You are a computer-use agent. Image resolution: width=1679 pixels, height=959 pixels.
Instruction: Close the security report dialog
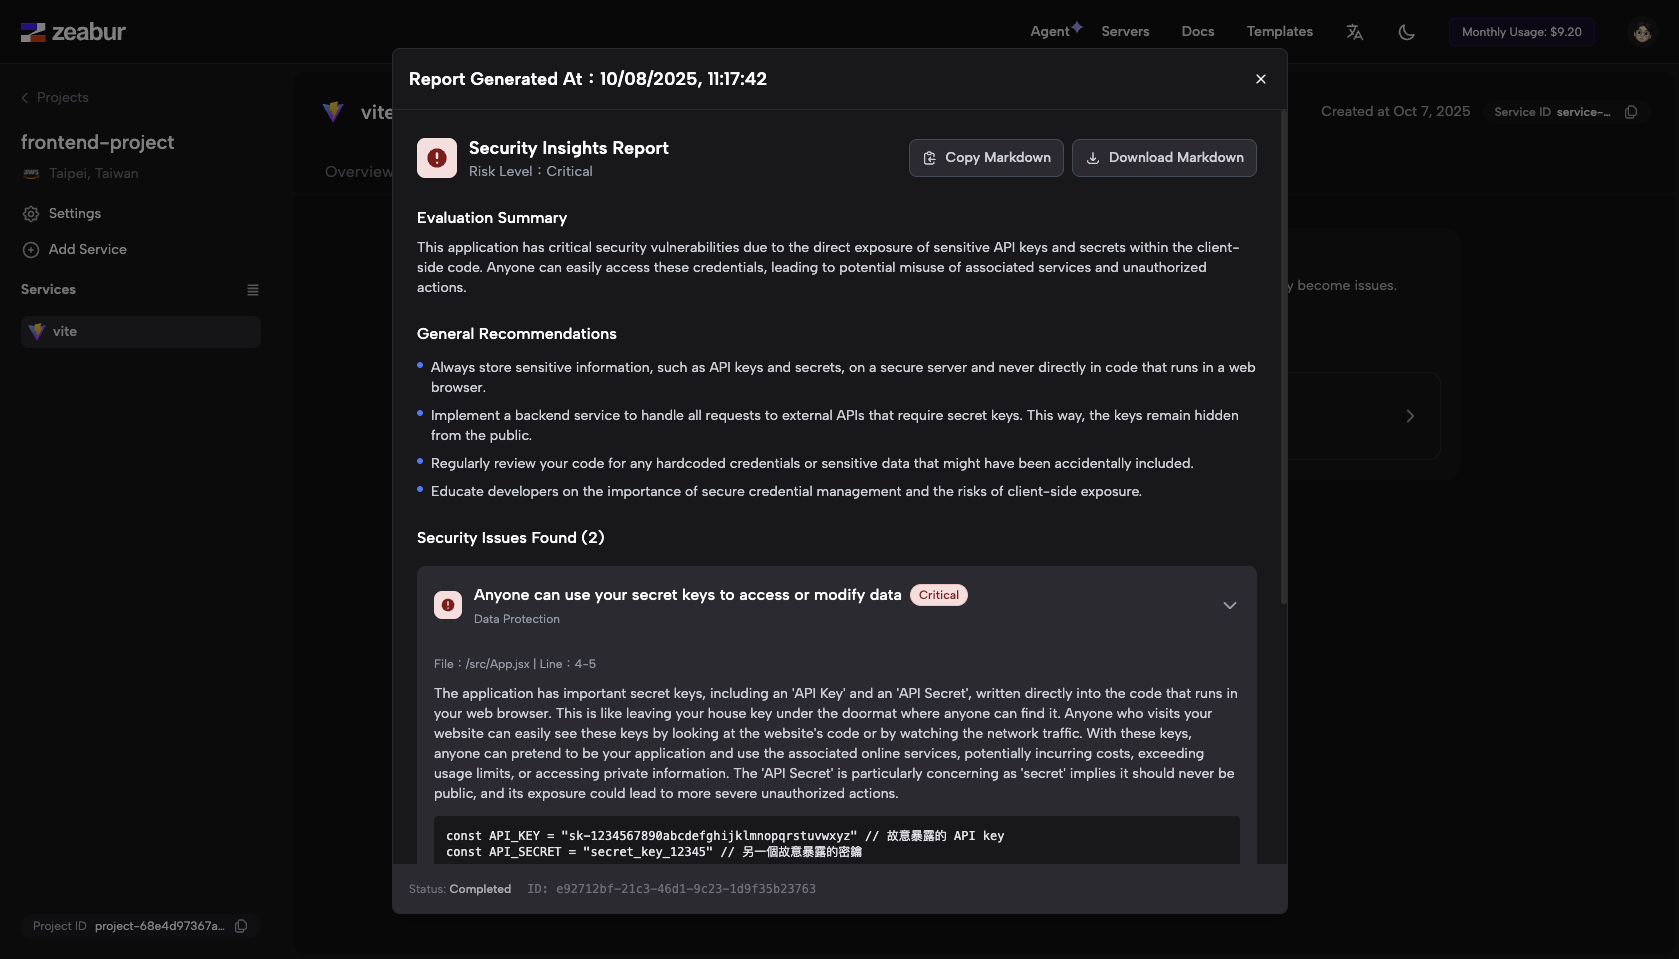tap(1260, 79)
